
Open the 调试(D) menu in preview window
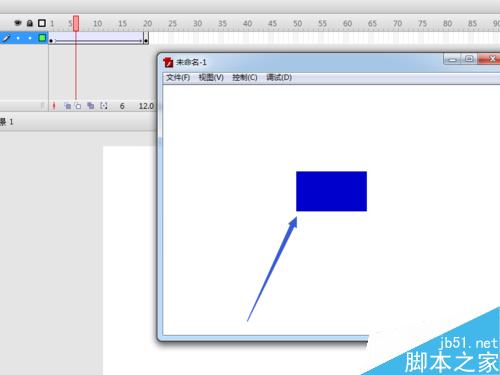click(x=279, y=77)
